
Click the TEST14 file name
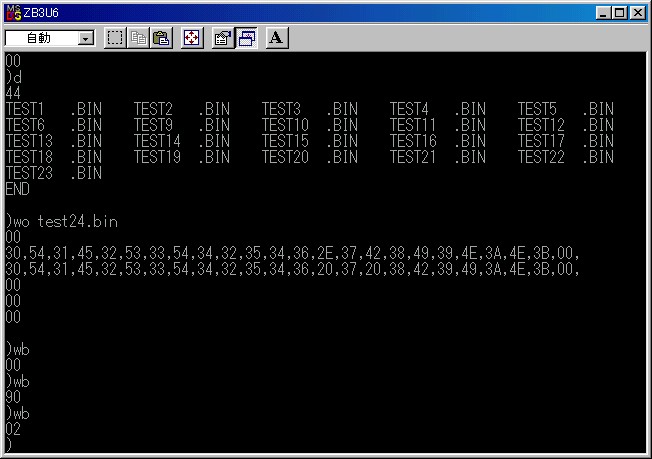tap(157, 141)
